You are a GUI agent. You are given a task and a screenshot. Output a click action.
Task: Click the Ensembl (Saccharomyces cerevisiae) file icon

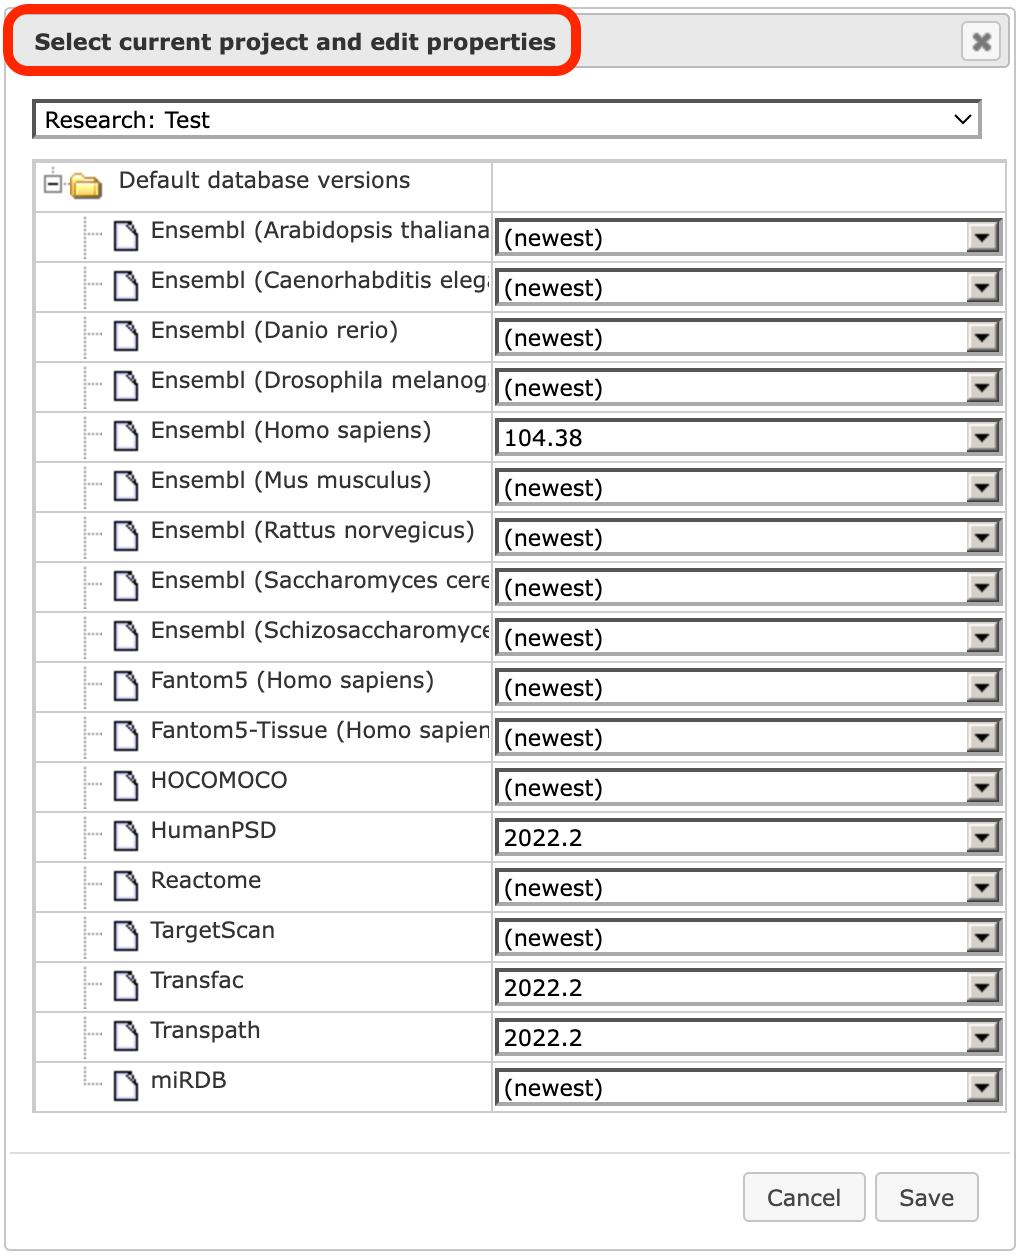pyautogui.click(x=126, y=586)
